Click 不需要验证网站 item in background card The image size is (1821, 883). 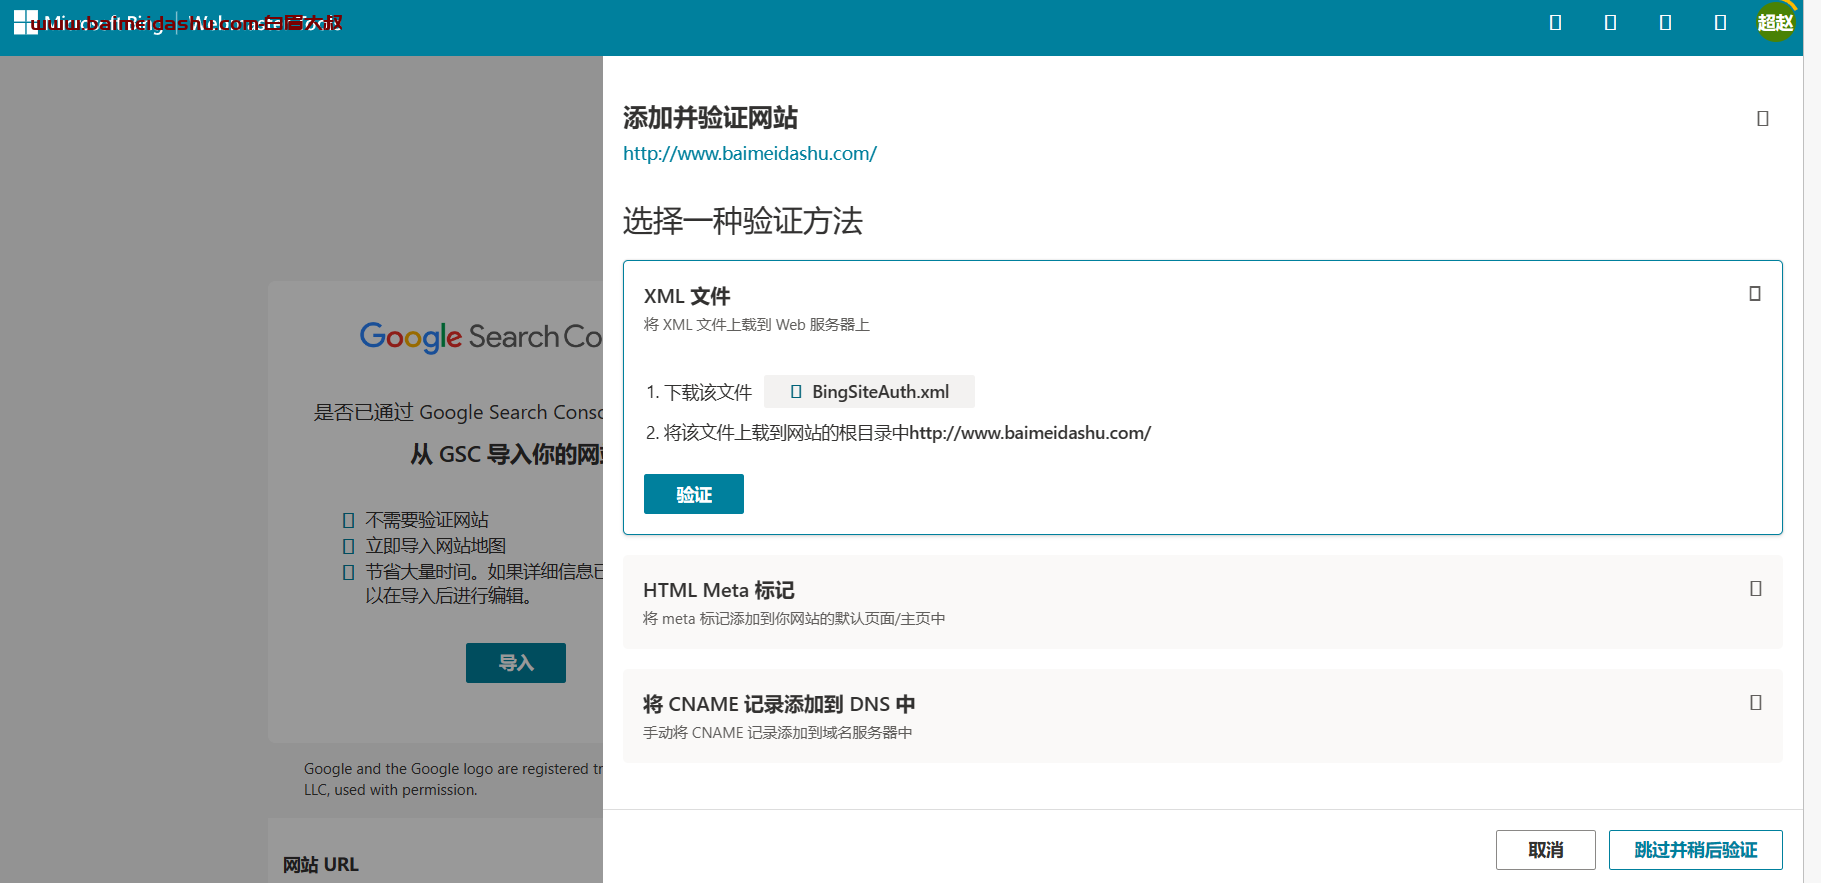(x=427, y=520)
